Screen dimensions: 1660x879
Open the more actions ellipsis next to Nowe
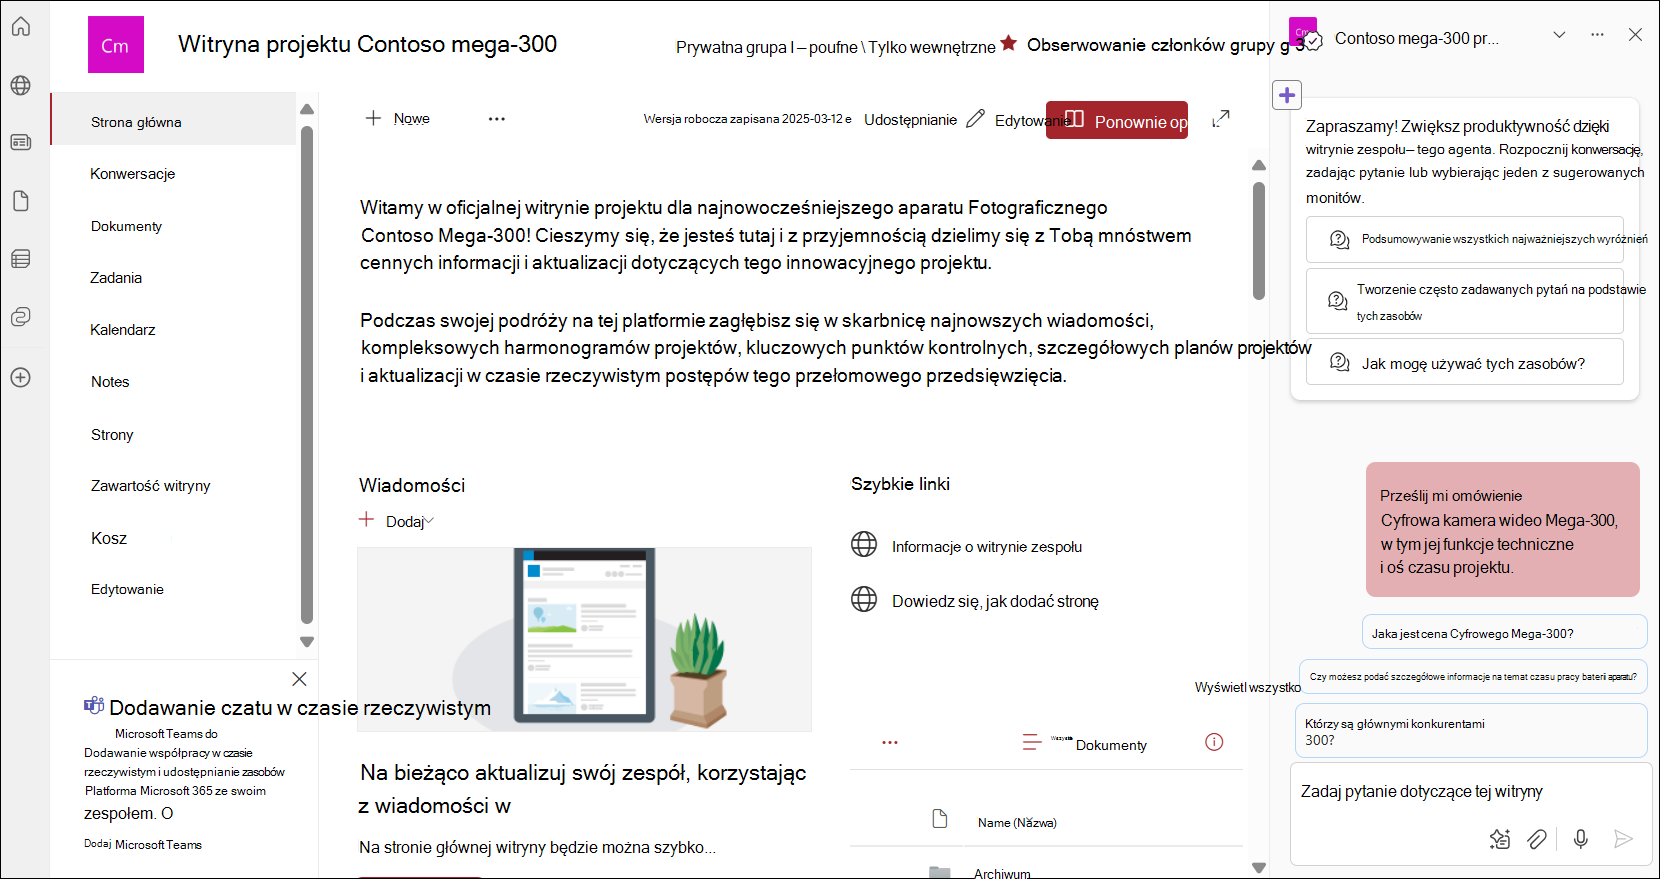pyautogui.click(x=497, y=119)
